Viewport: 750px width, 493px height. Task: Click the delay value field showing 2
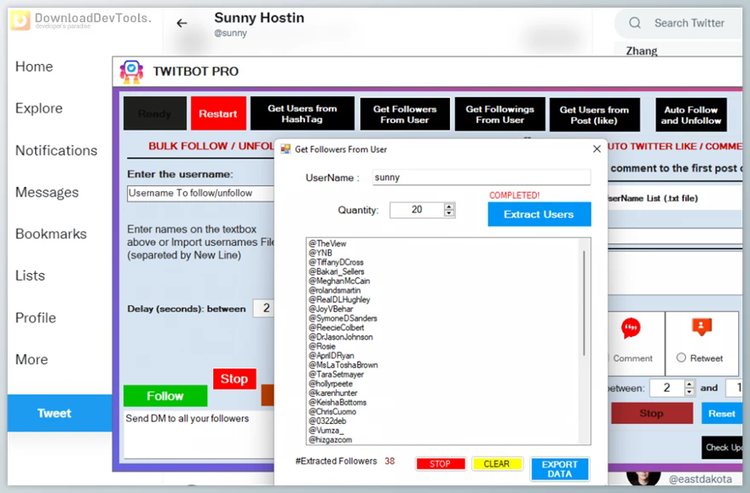(264, 308)
